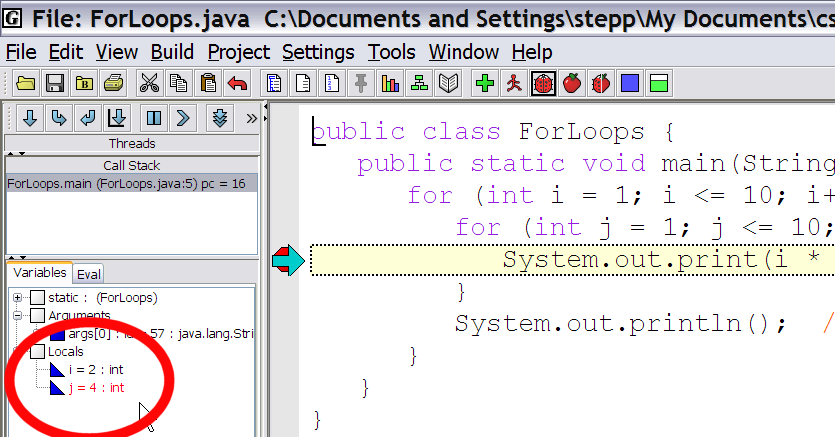Toggle the Locals node checkbox
This screenshot has height=437, width=835.
tap(38, 352)
